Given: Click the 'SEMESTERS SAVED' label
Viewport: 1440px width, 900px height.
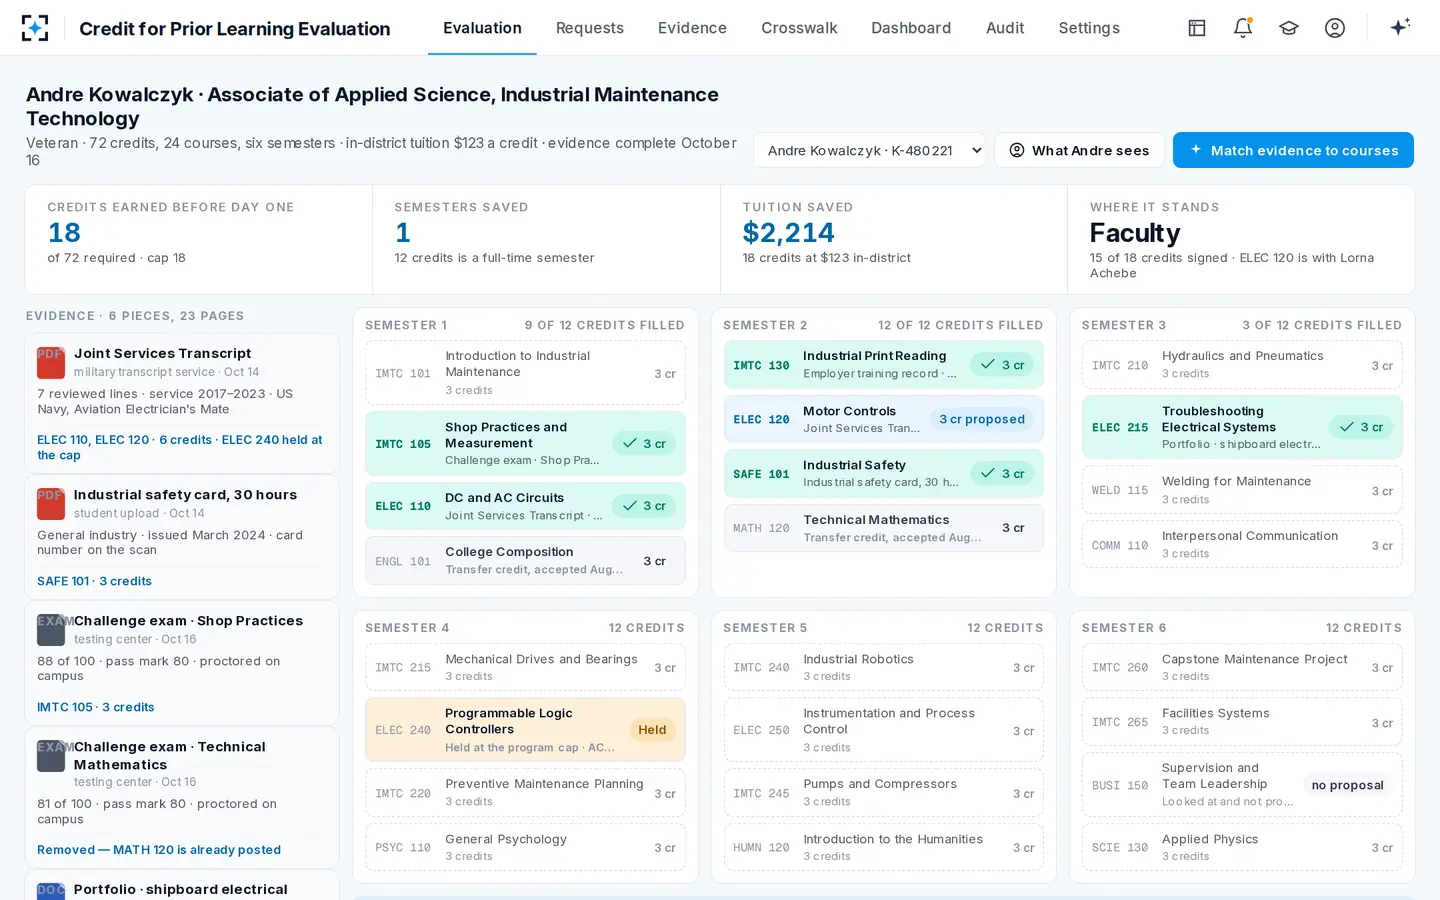Looking at the screenshot, I should [x=461, y=207].
